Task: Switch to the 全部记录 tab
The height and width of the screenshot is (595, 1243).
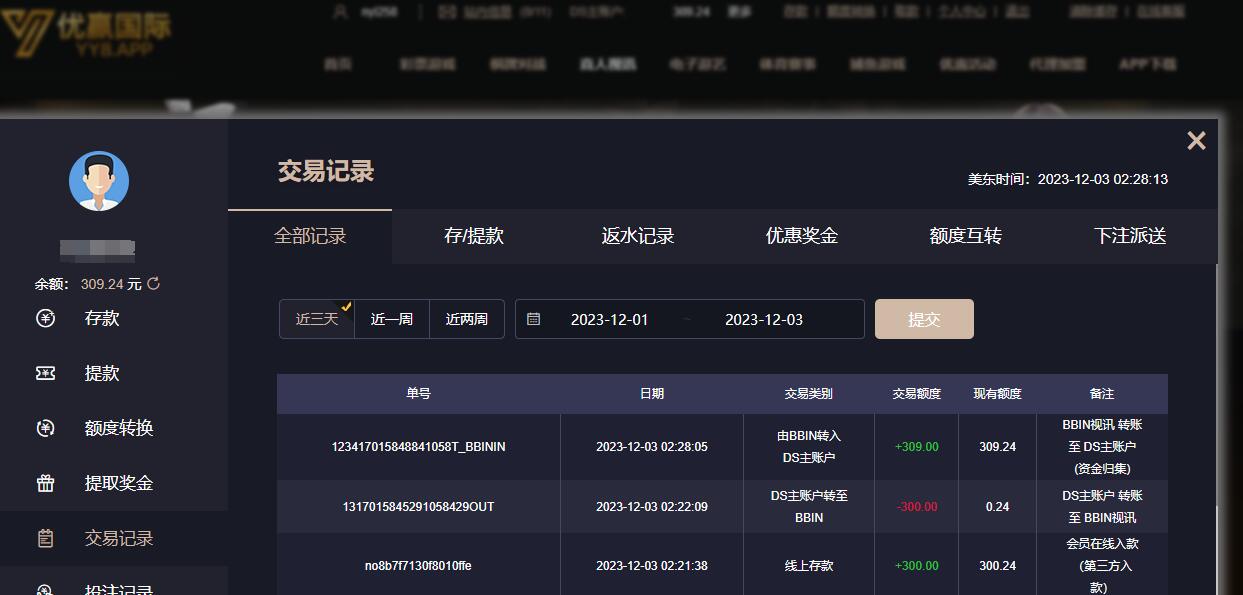Action: pos(310,236)
